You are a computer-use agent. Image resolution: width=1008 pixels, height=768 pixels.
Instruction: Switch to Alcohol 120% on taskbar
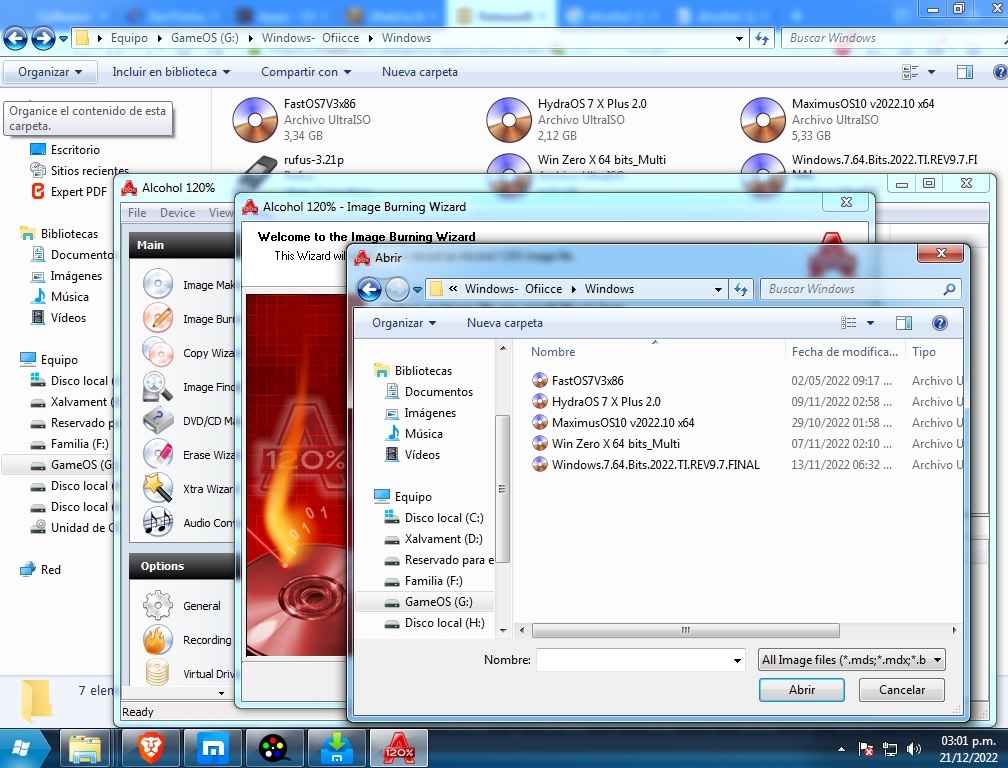tap(399, 748)
